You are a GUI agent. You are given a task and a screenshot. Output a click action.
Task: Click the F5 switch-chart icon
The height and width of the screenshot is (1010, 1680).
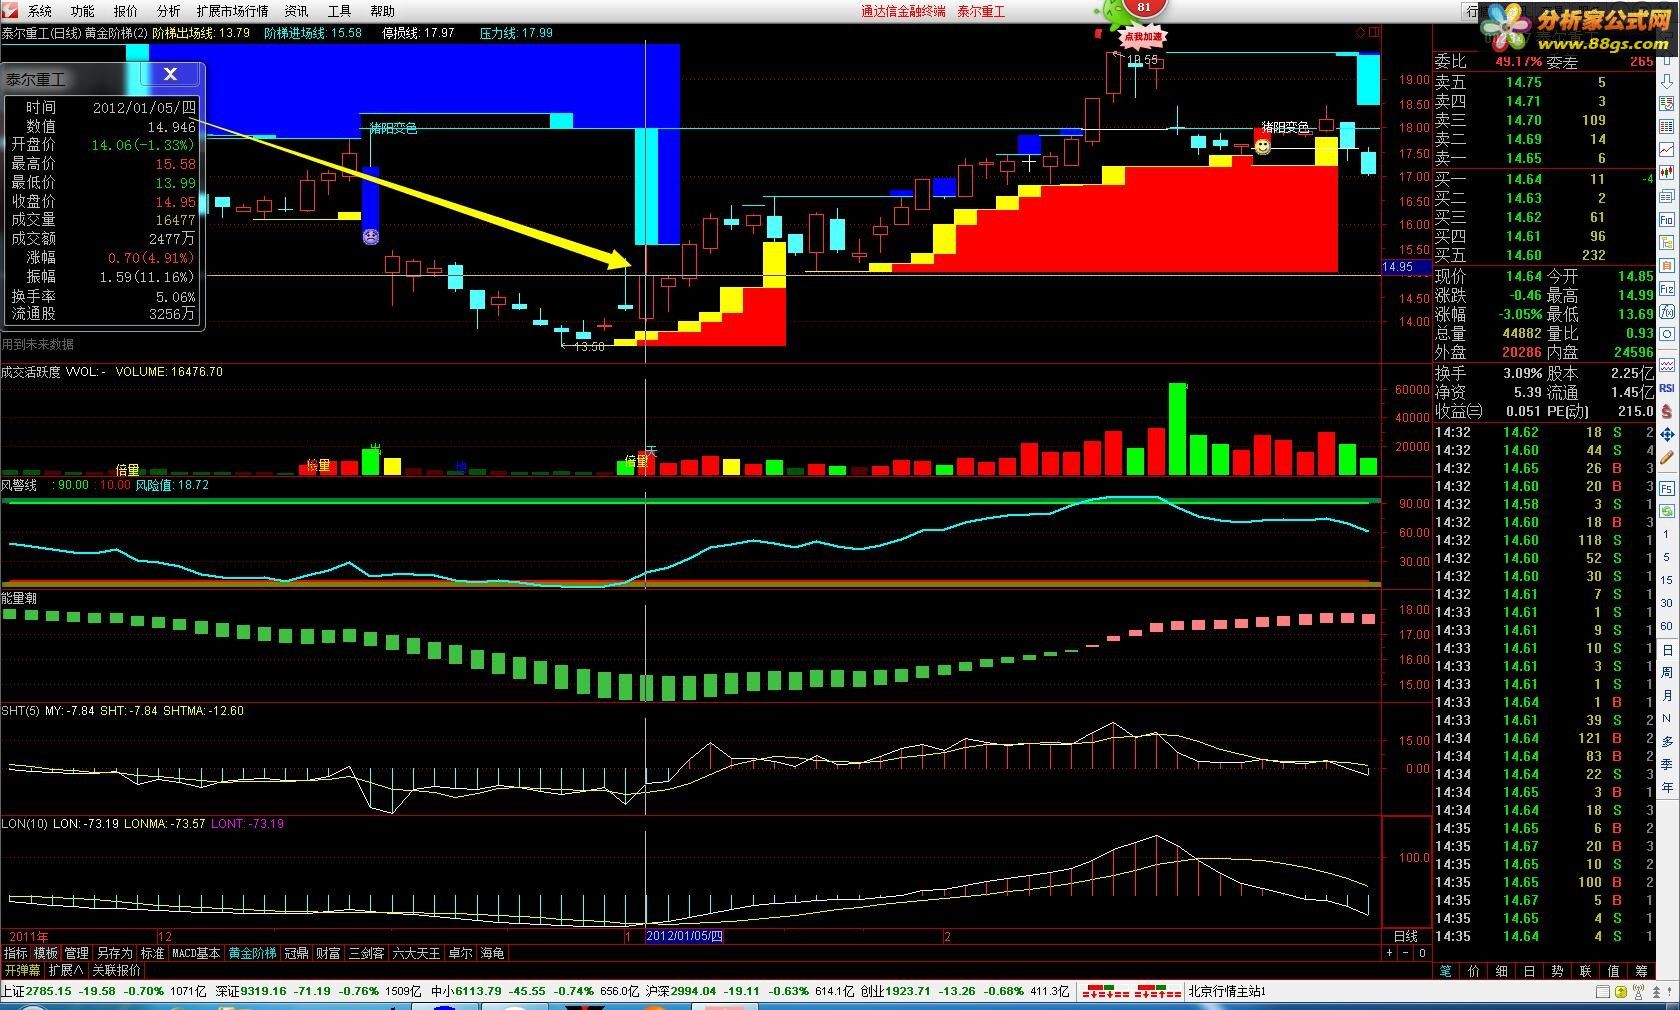pyautogui.click(x=1667, y=489)
